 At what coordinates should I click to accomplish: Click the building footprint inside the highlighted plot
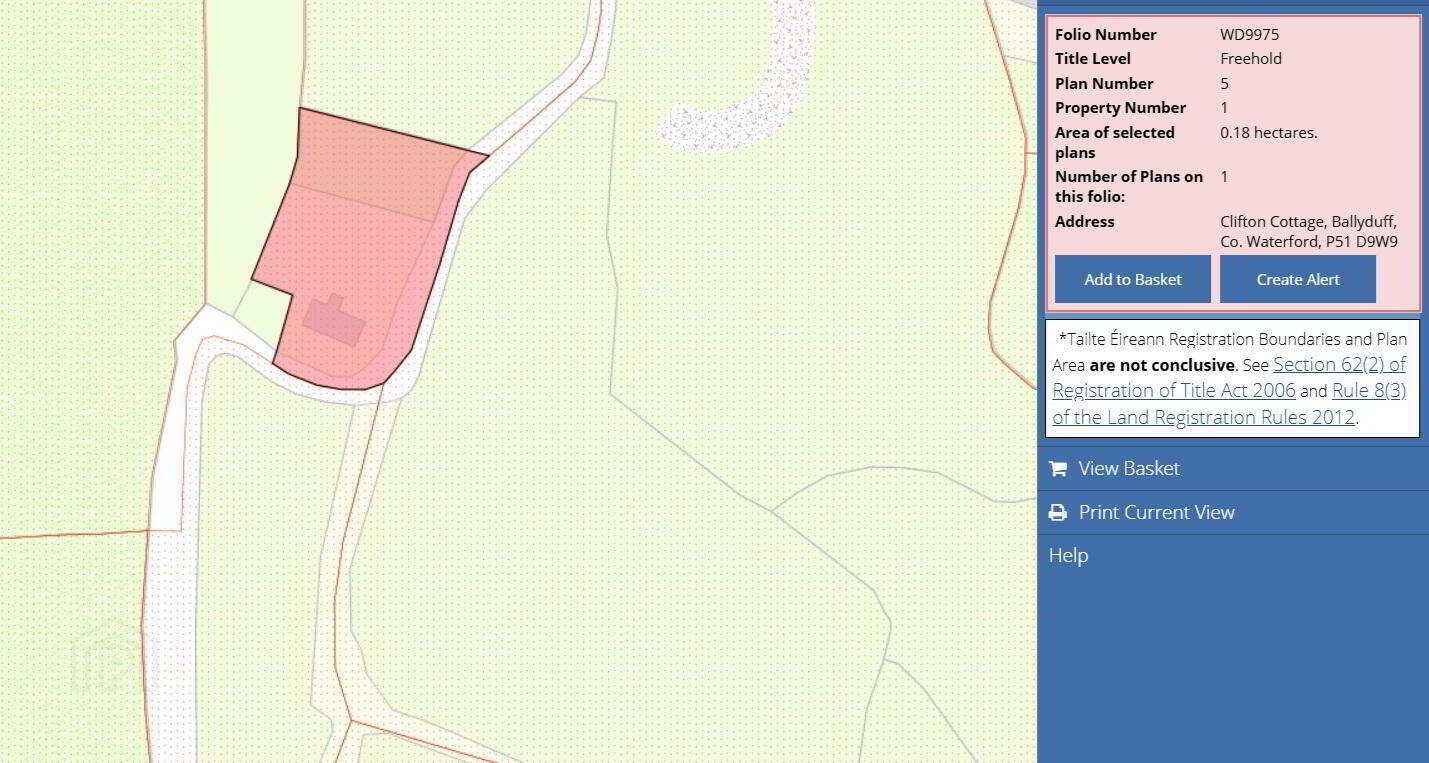(335, 321)
